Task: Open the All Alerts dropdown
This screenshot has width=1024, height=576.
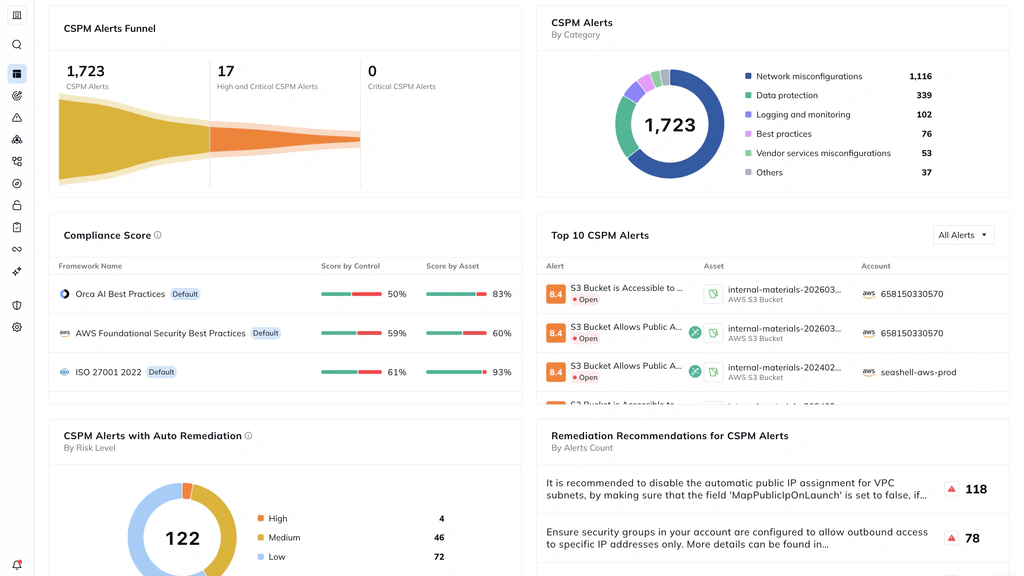Action: point(963,235)
